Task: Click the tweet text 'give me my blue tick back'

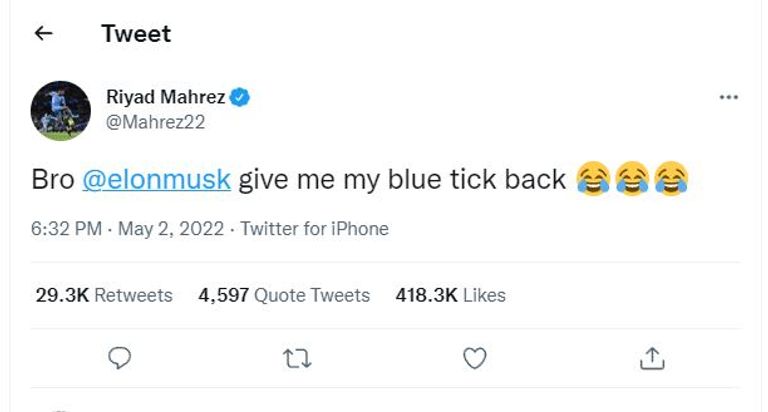Action: 403,179
